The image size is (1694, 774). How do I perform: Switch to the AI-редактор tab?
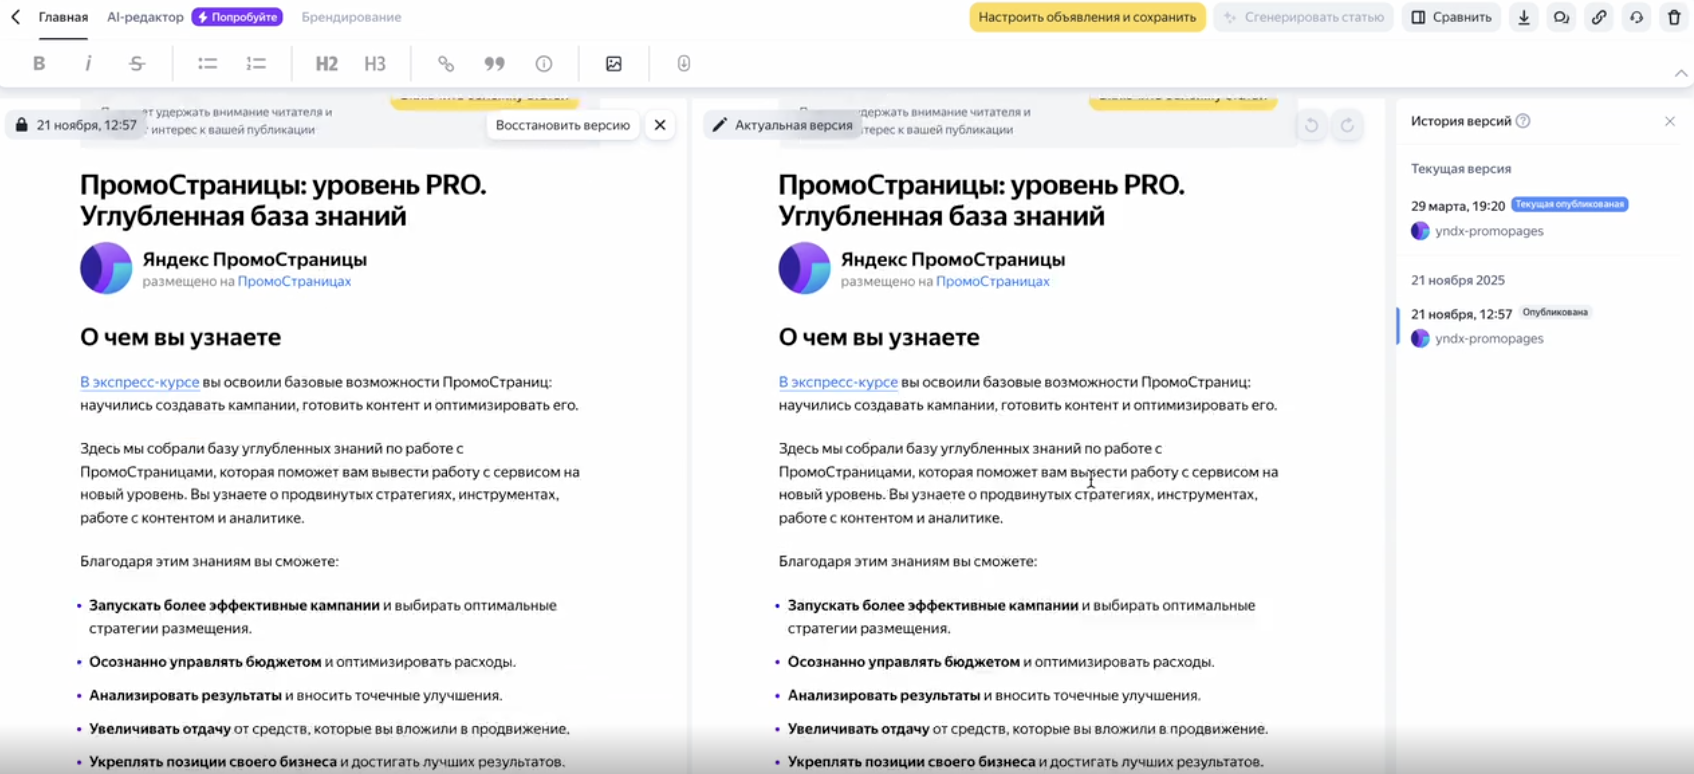(145, 17)
